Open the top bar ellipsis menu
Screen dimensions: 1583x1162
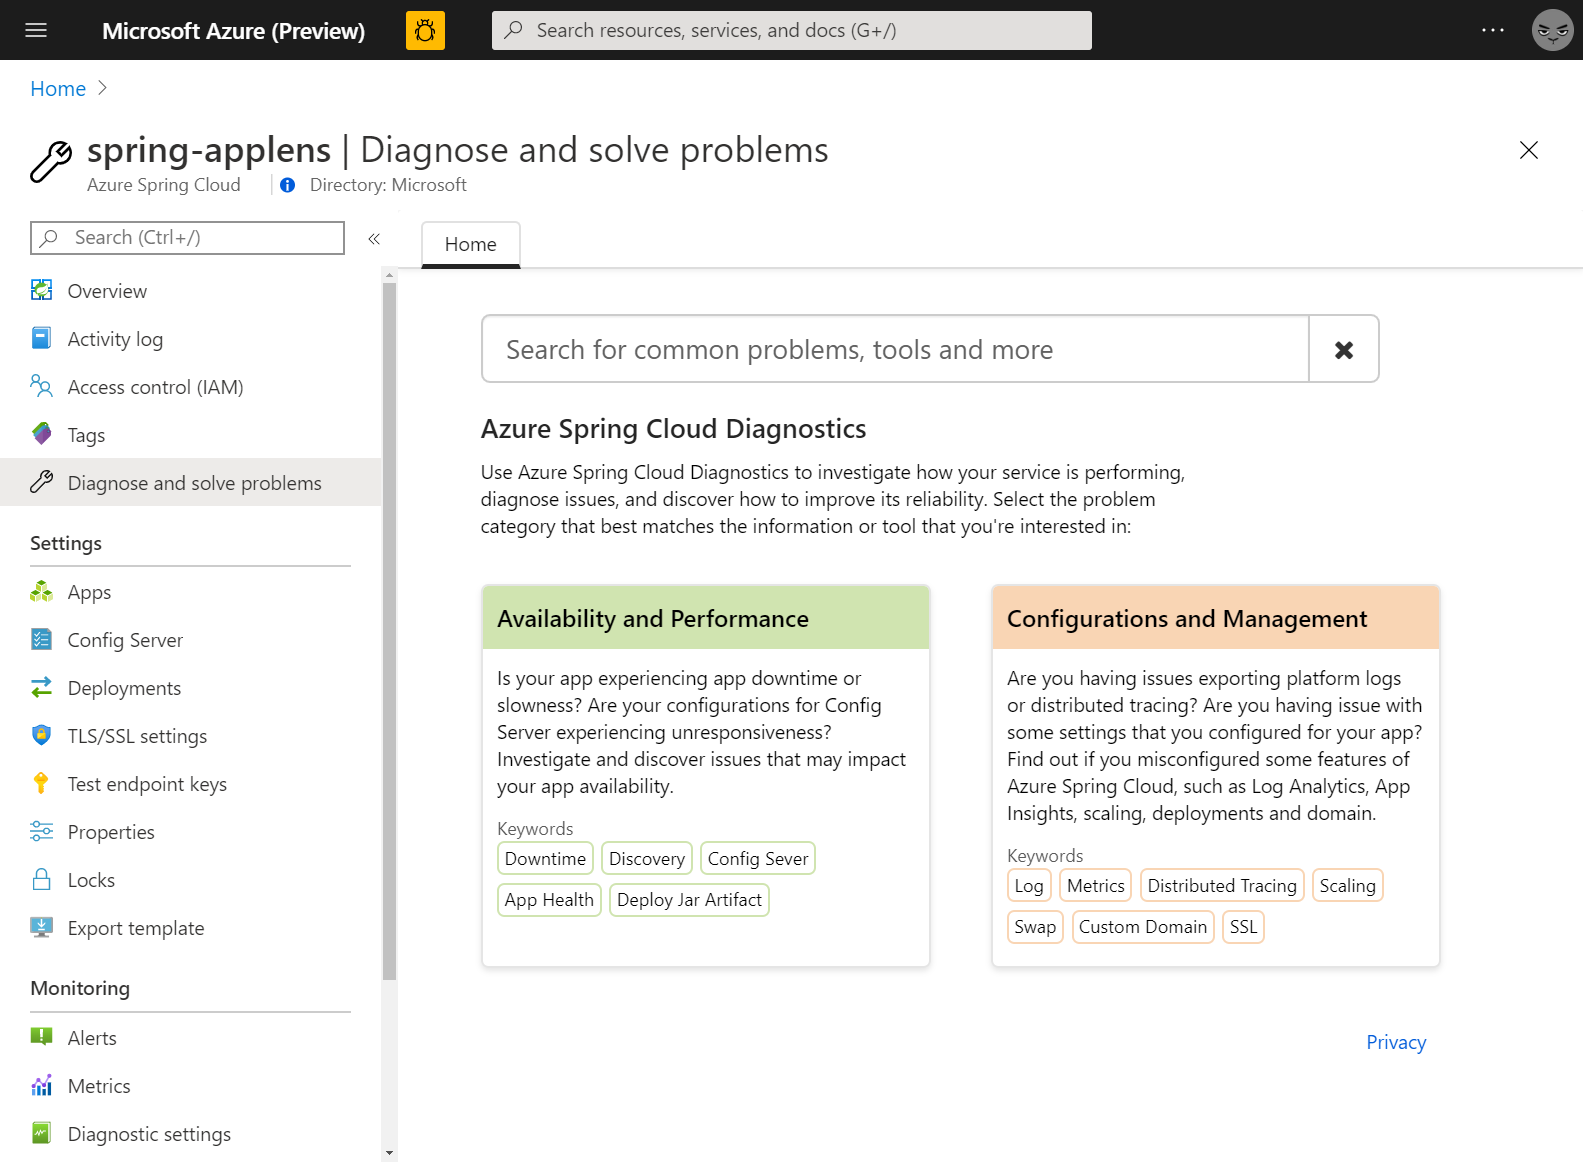click(x=1493, y=31)
